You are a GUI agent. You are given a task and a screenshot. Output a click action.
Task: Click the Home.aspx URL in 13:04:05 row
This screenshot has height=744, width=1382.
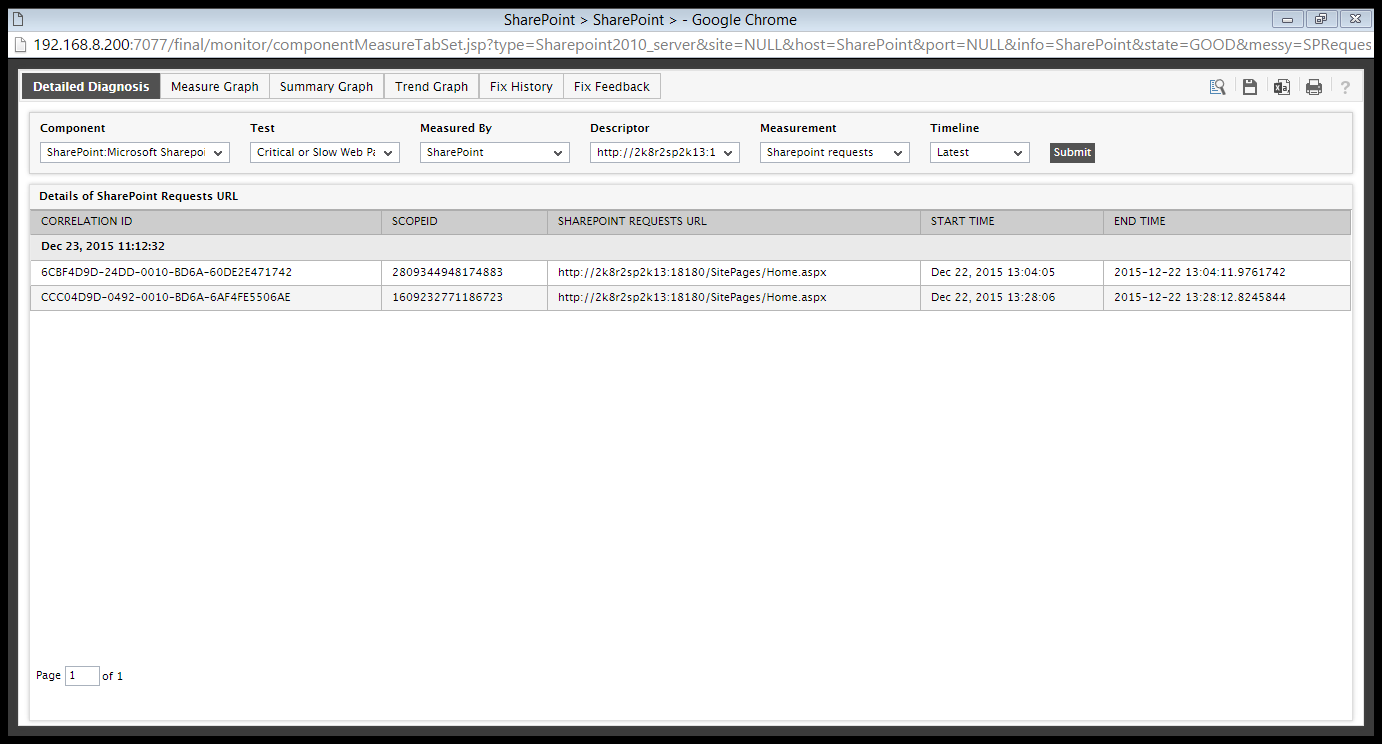[x=692, y=272]
